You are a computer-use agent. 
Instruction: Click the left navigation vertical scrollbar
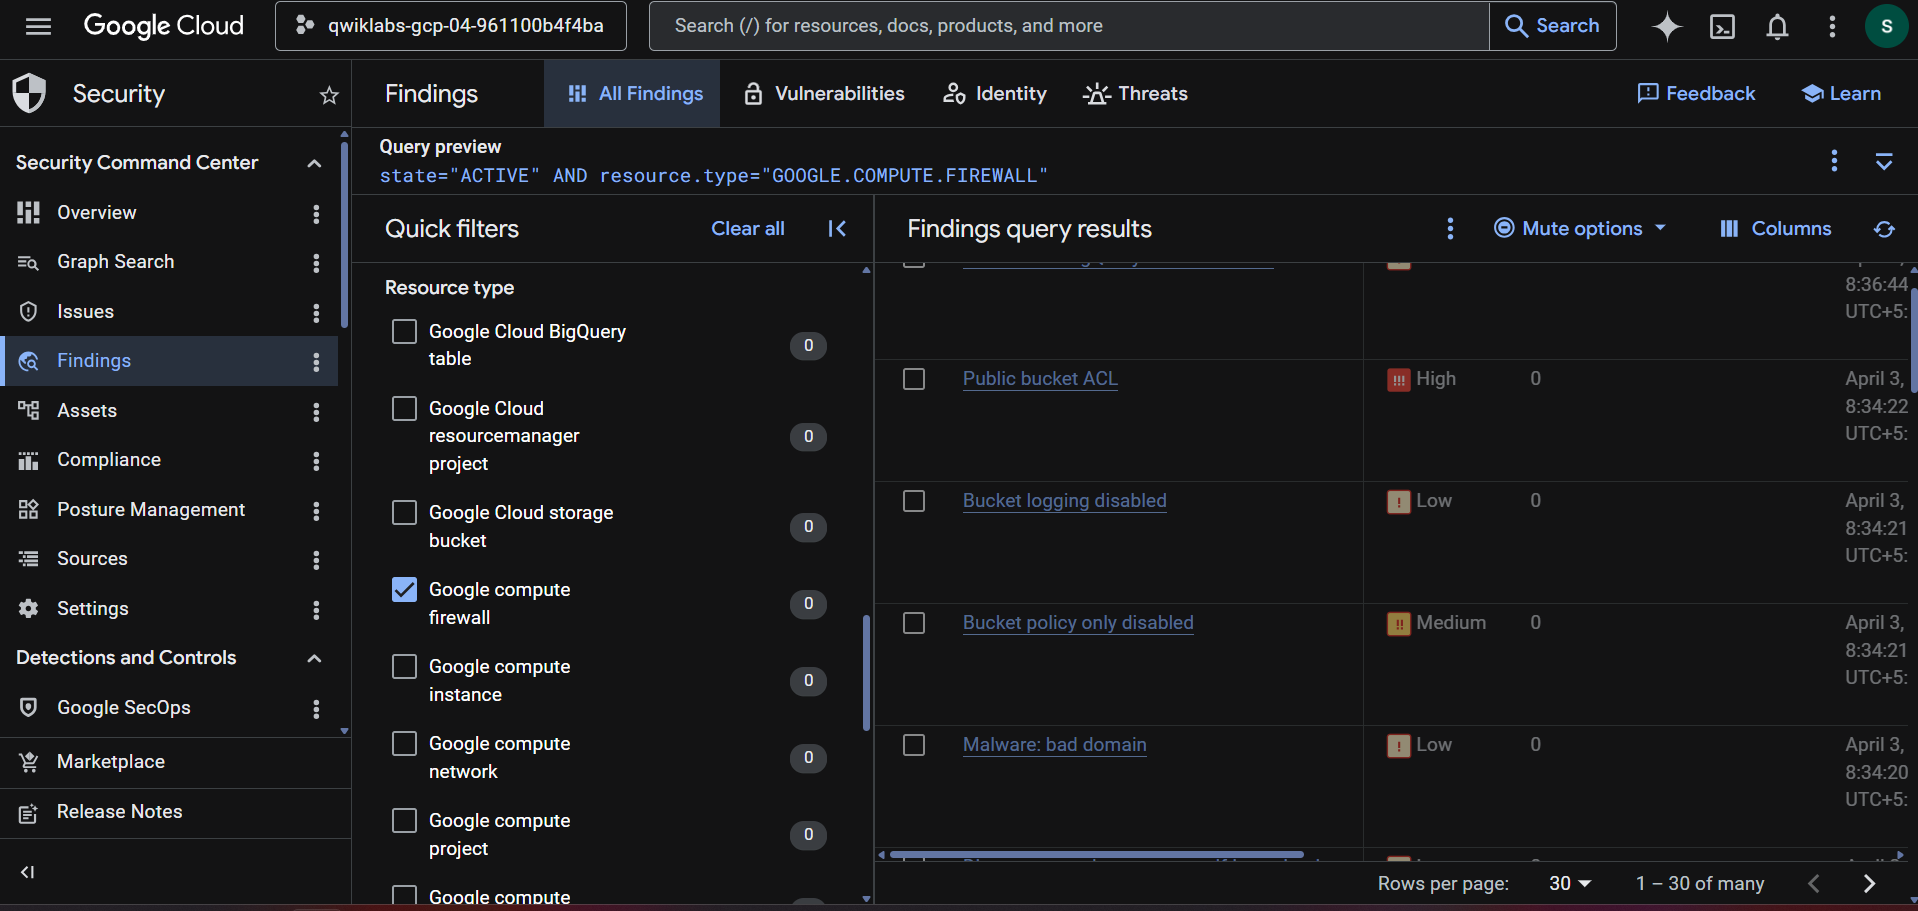pos(344,235)
